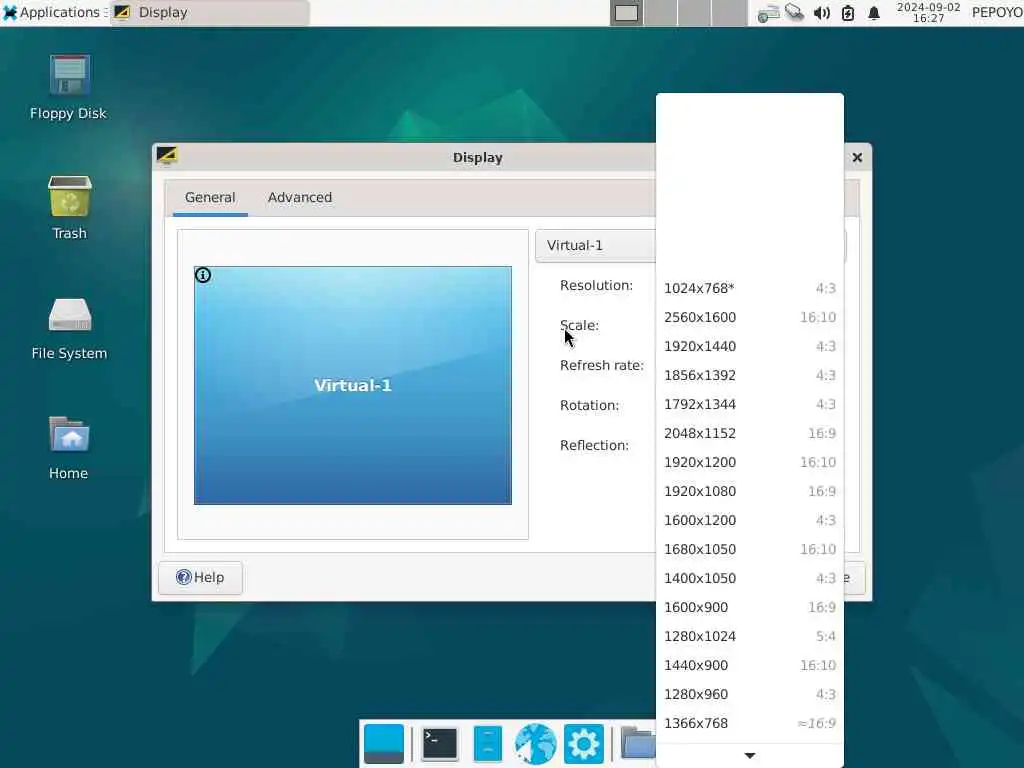Switch to the fourth workspace in pager
The image size is (1024, 768).
coord(729,13)
